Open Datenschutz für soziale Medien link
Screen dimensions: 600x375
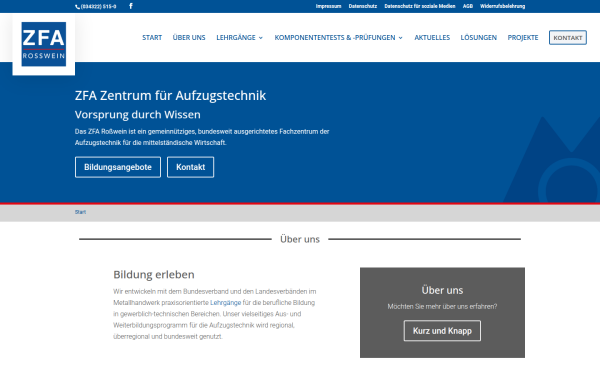click(x=420, y=6)
